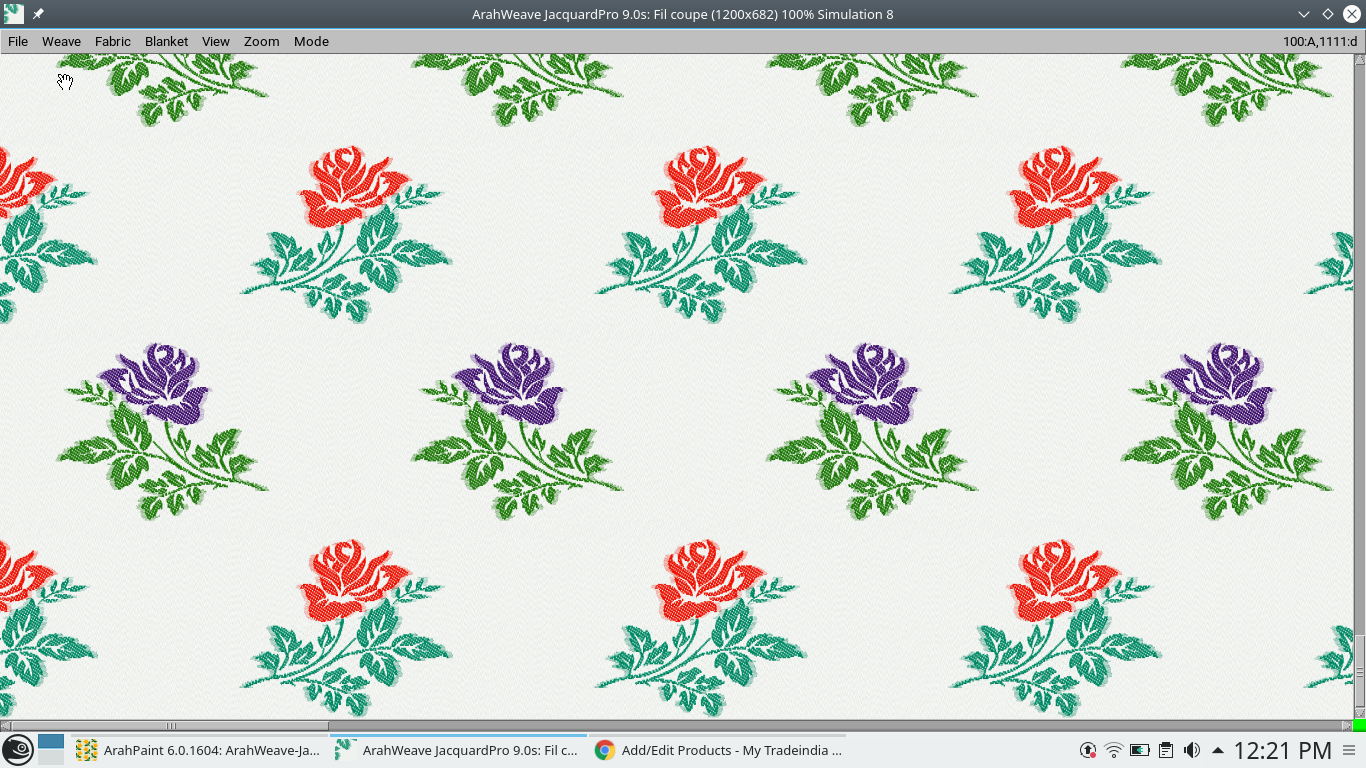Open the Zoom menu

[261, 41]
